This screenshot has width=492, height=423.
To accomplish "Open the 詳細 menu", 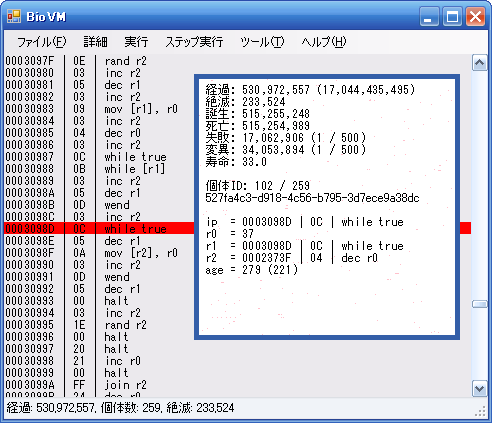I will point(95,42).
